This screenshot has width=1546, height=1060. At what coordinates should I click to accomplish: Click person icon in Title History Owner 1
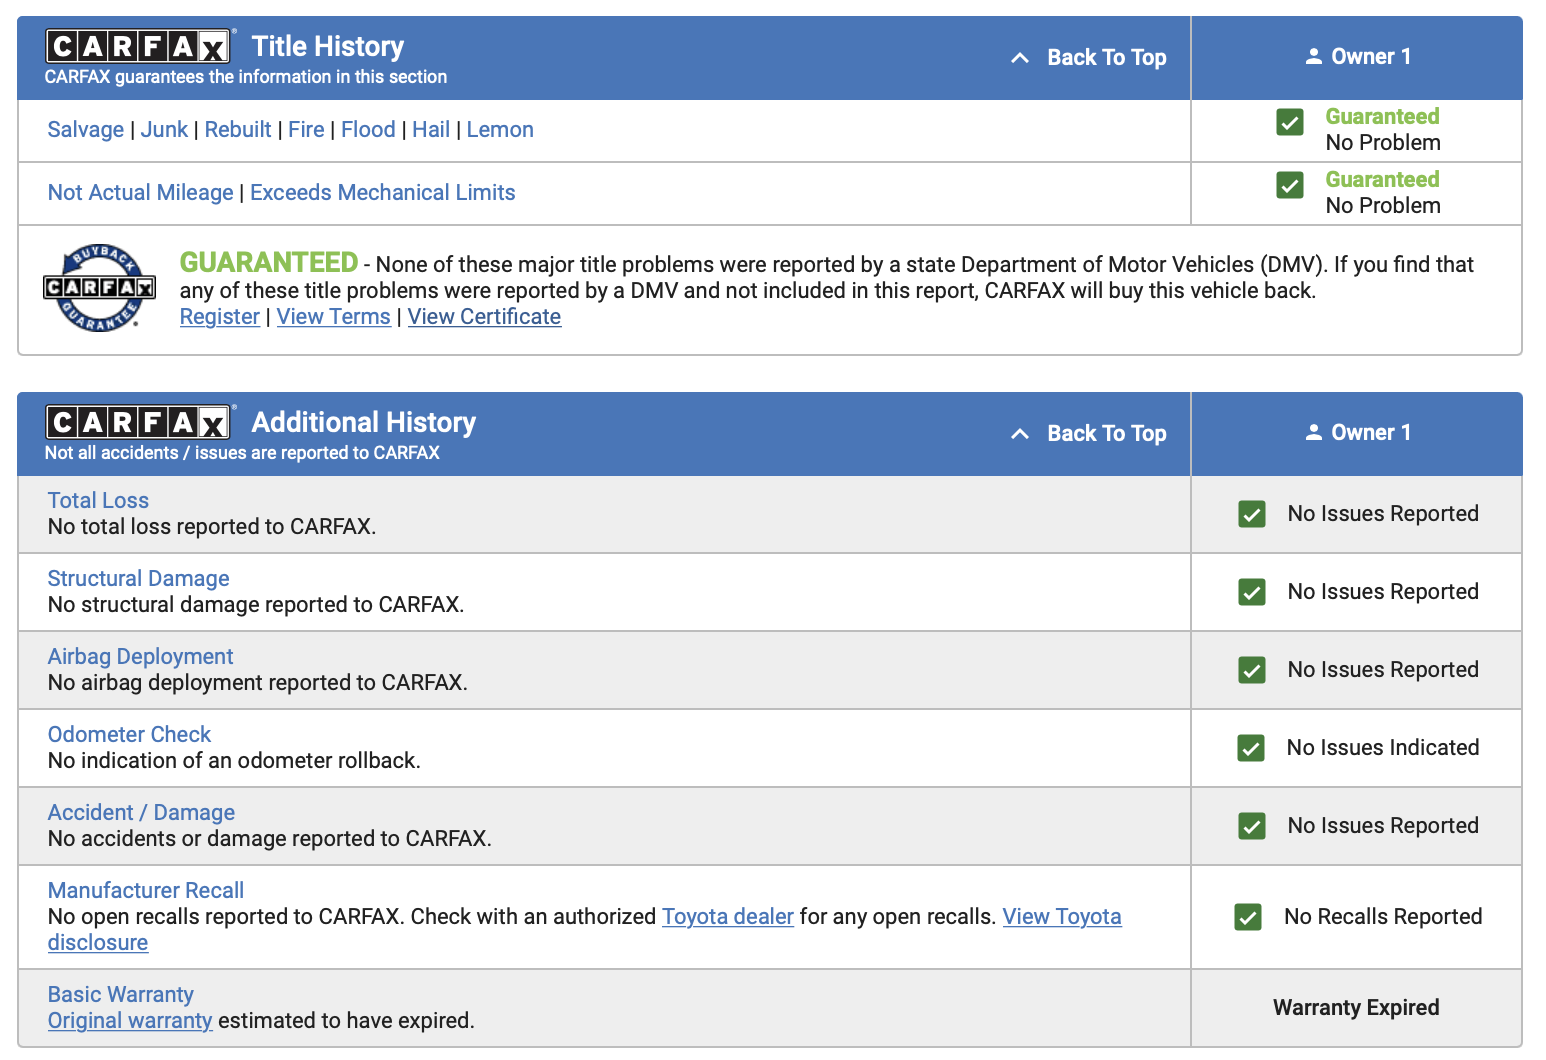[1314, 57]
